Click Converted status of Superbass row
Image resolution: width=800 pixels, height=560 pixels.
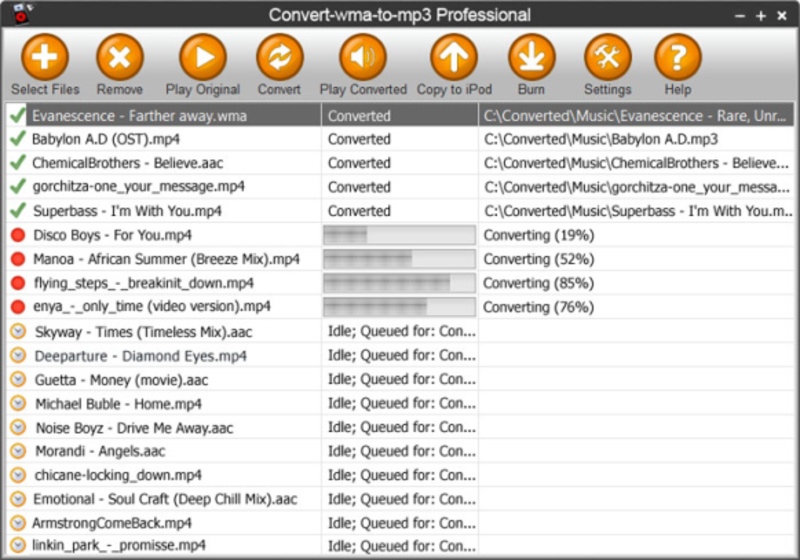[x=359, y=211]
